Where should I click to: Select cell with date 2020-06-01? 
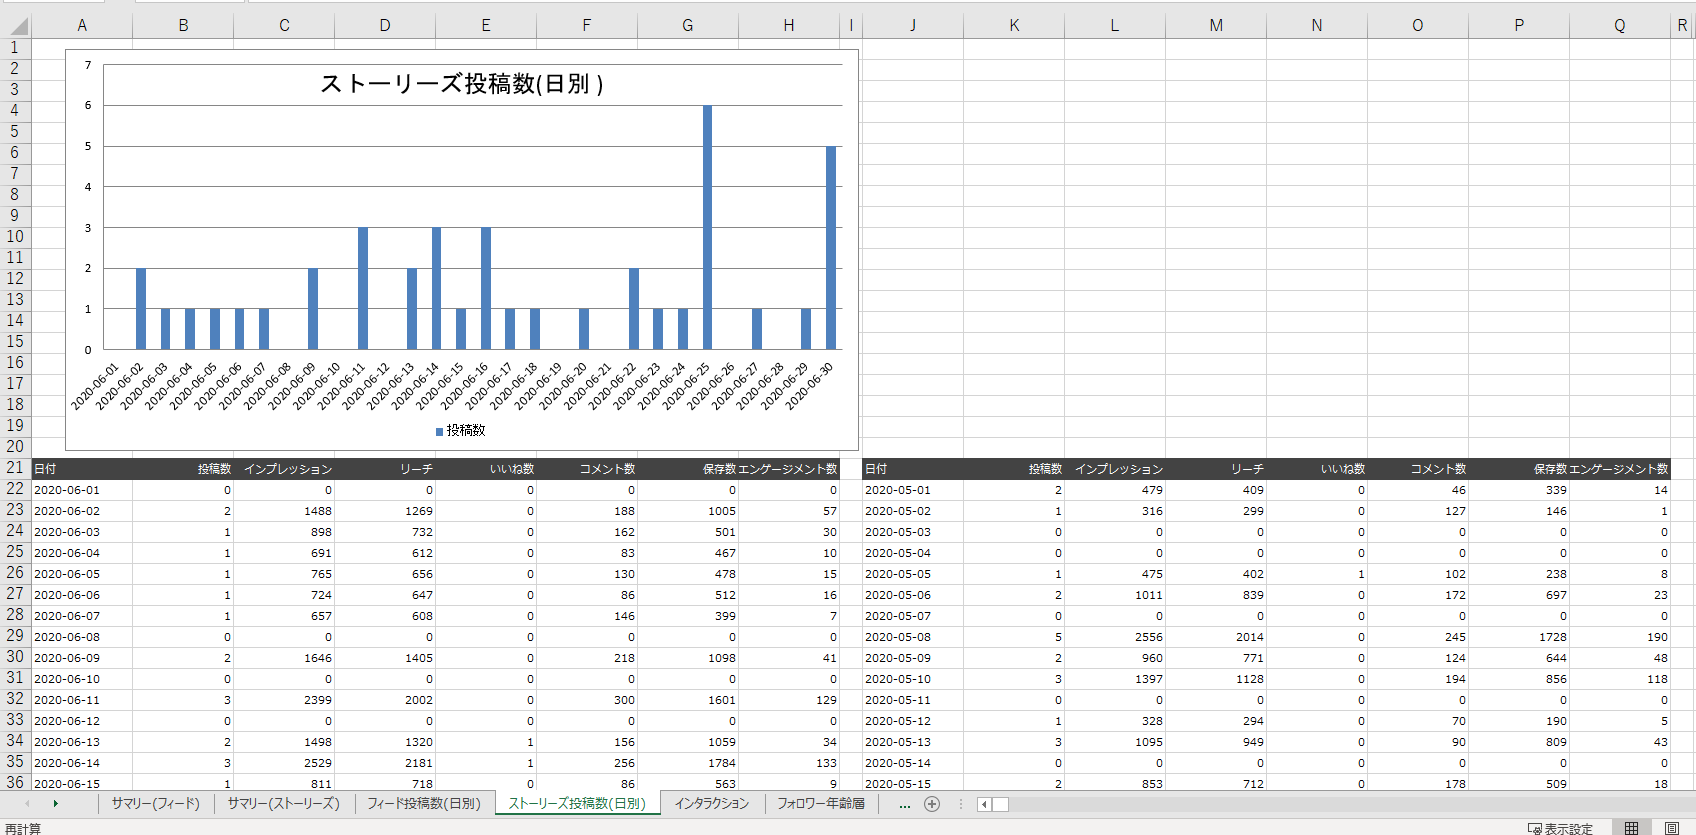click(x=82, y=490)
